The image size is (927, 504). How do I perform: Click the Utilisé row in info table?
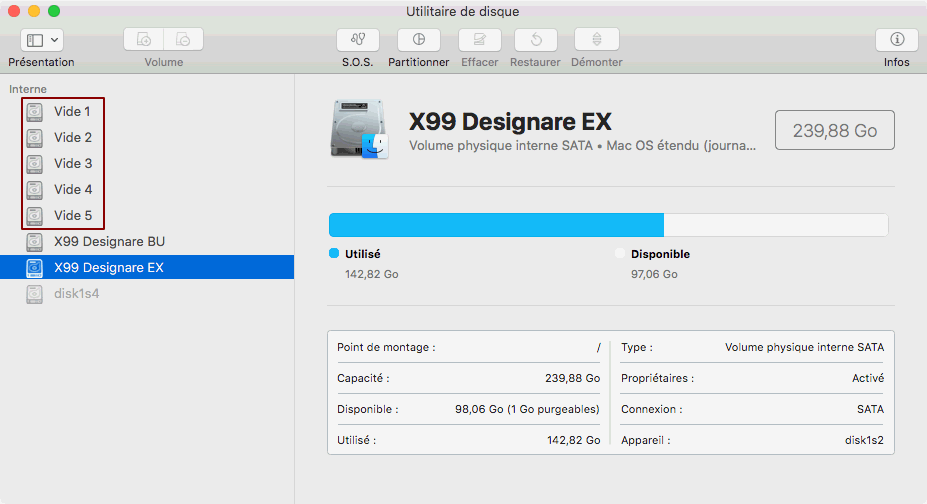pos(469,440)
